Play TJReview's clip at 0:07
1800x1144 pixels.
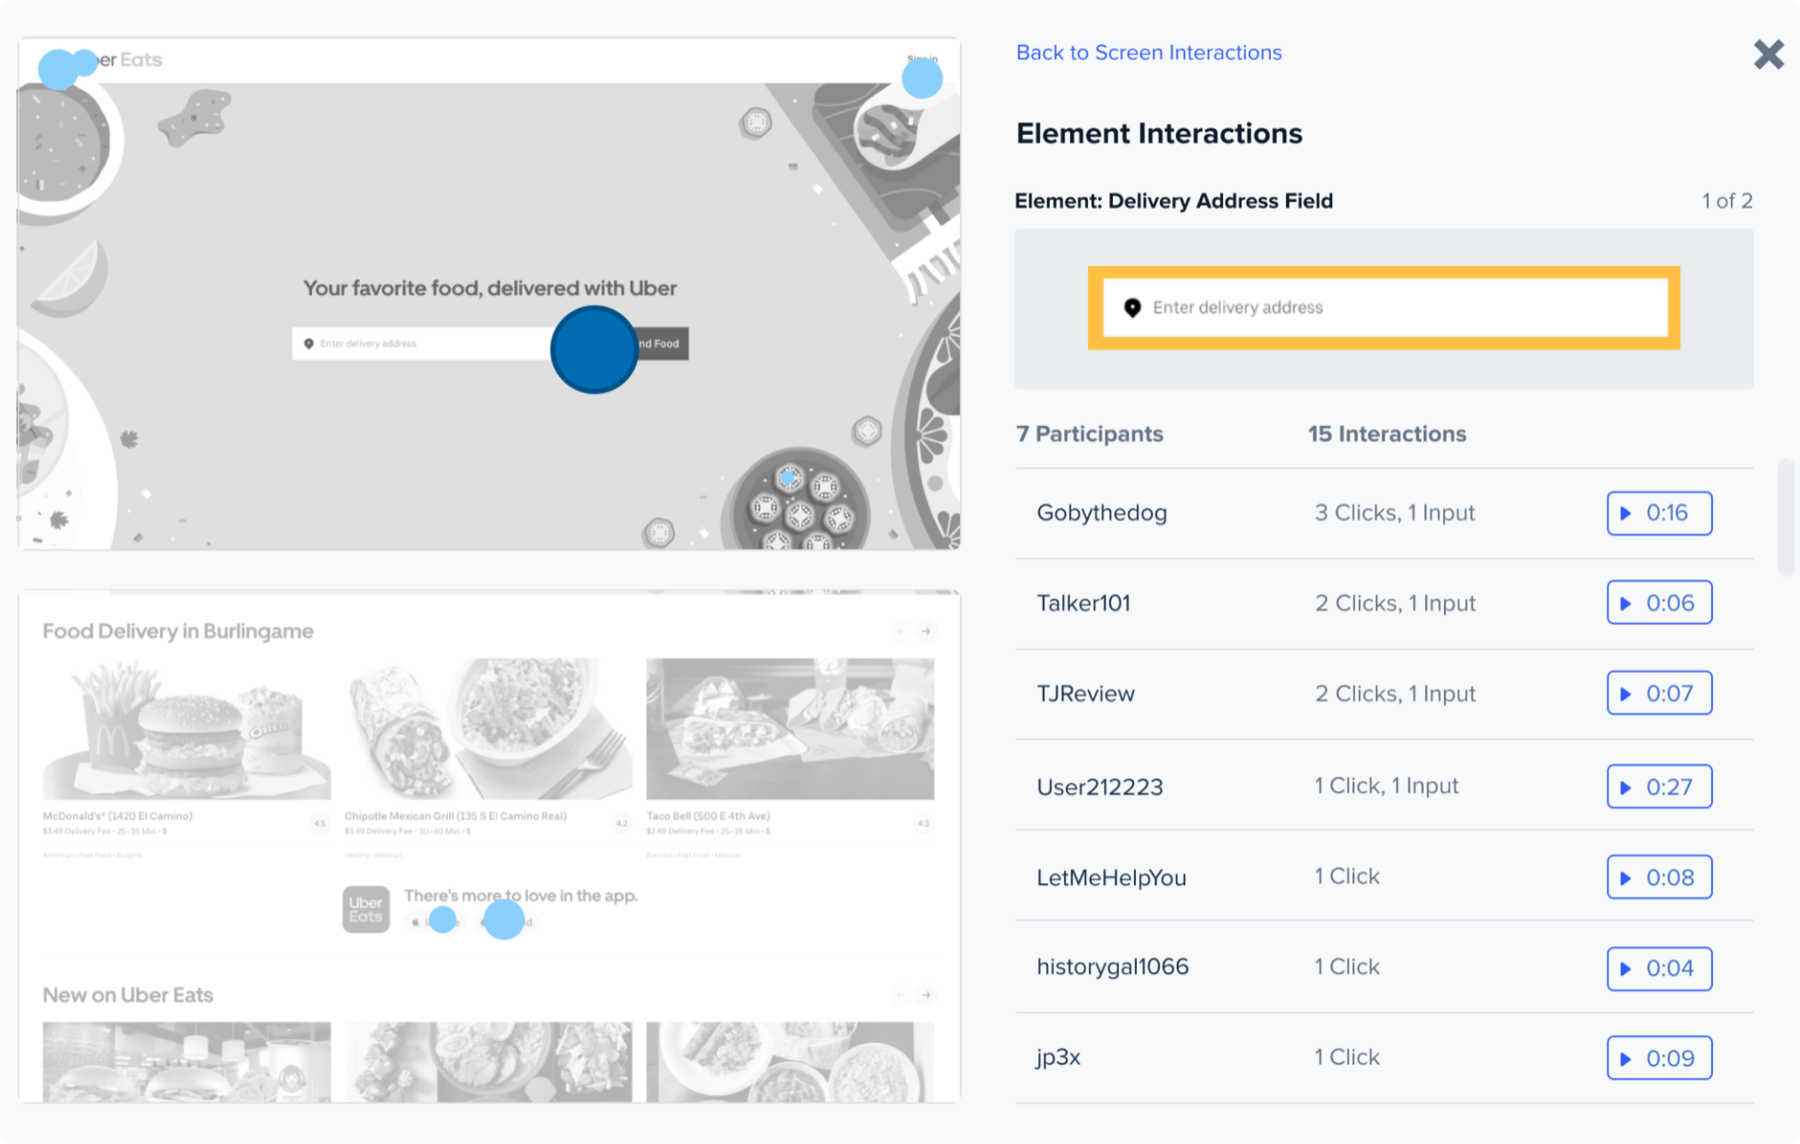(x=1659, y=693)
